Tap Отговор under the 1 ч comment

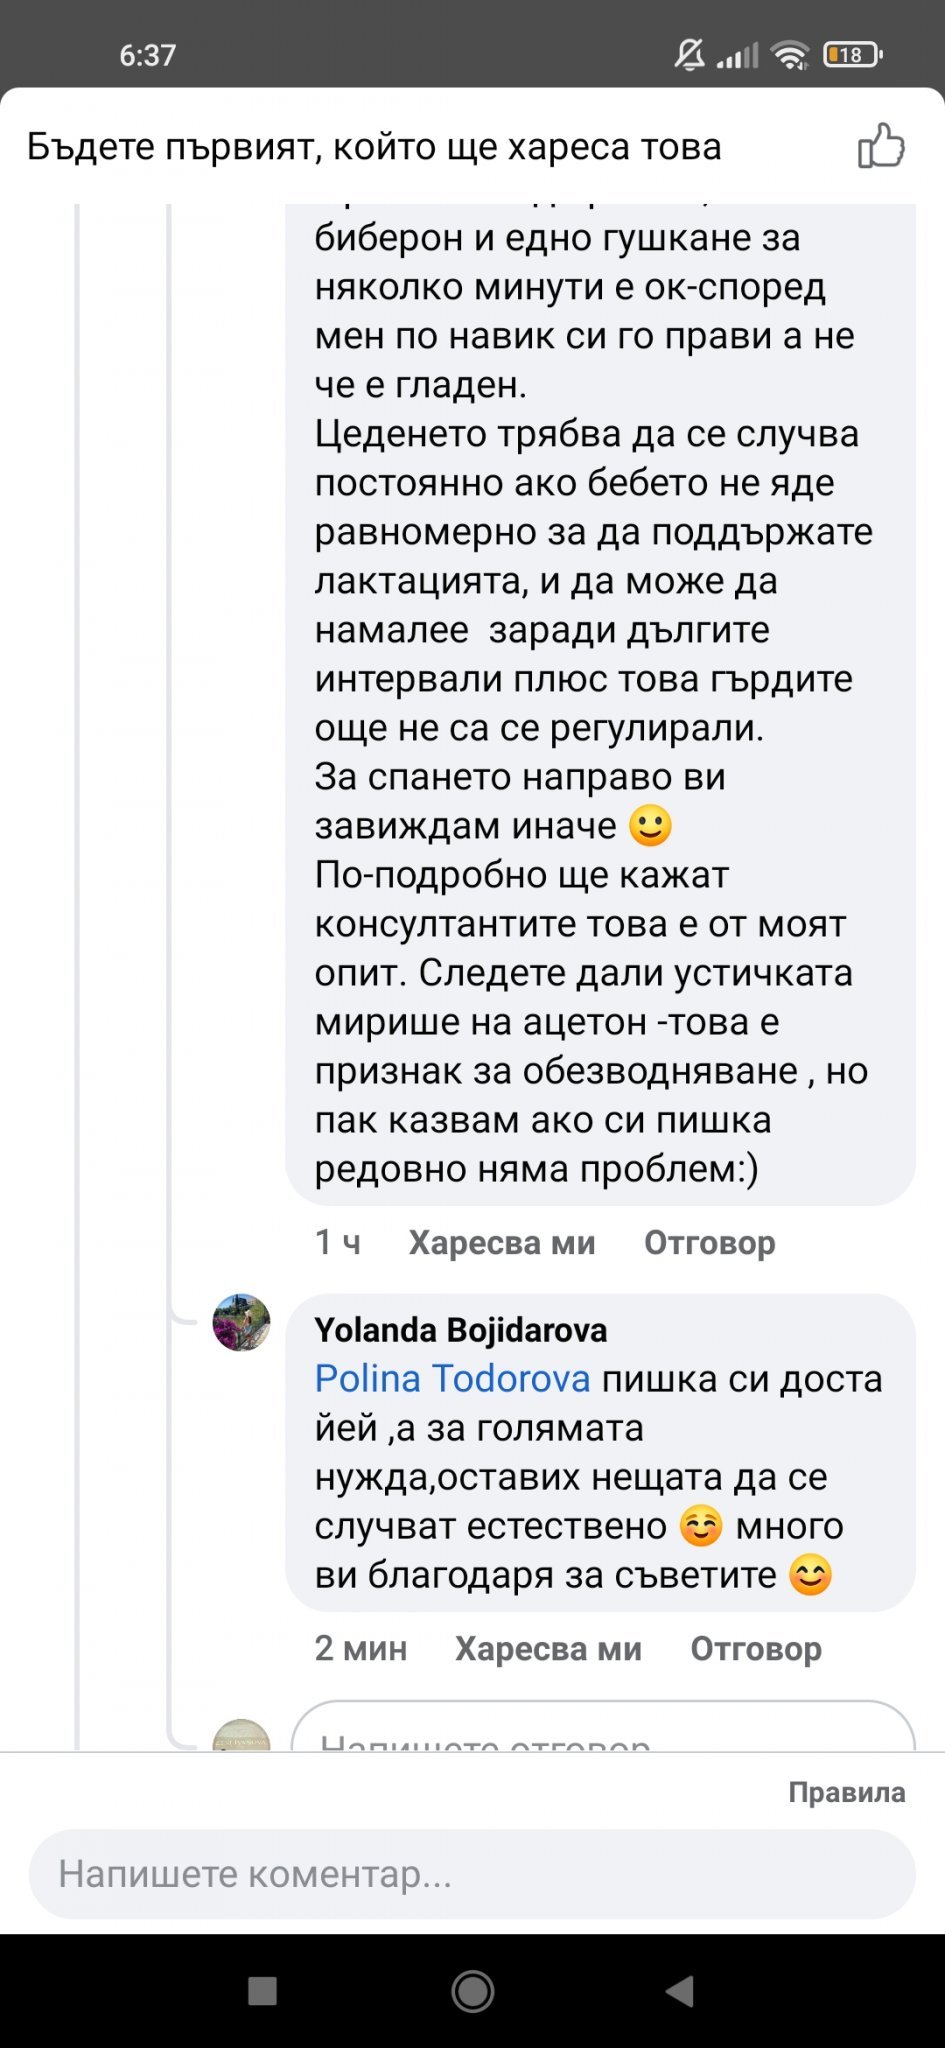click(709, 1242)
